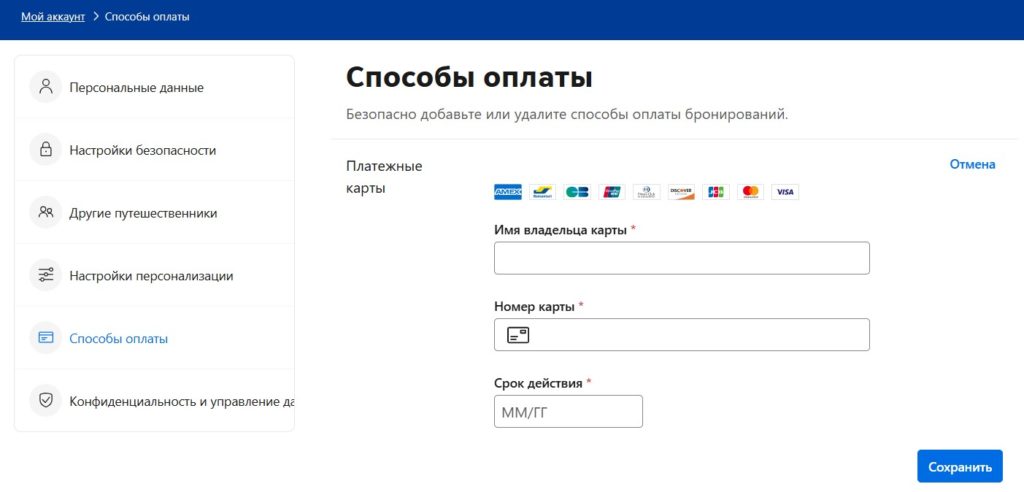Click the Мой аккаунт breadcrumb link
Image resolution: width=1024 pixels, height=492 pixels.
[x=53, y=16]
